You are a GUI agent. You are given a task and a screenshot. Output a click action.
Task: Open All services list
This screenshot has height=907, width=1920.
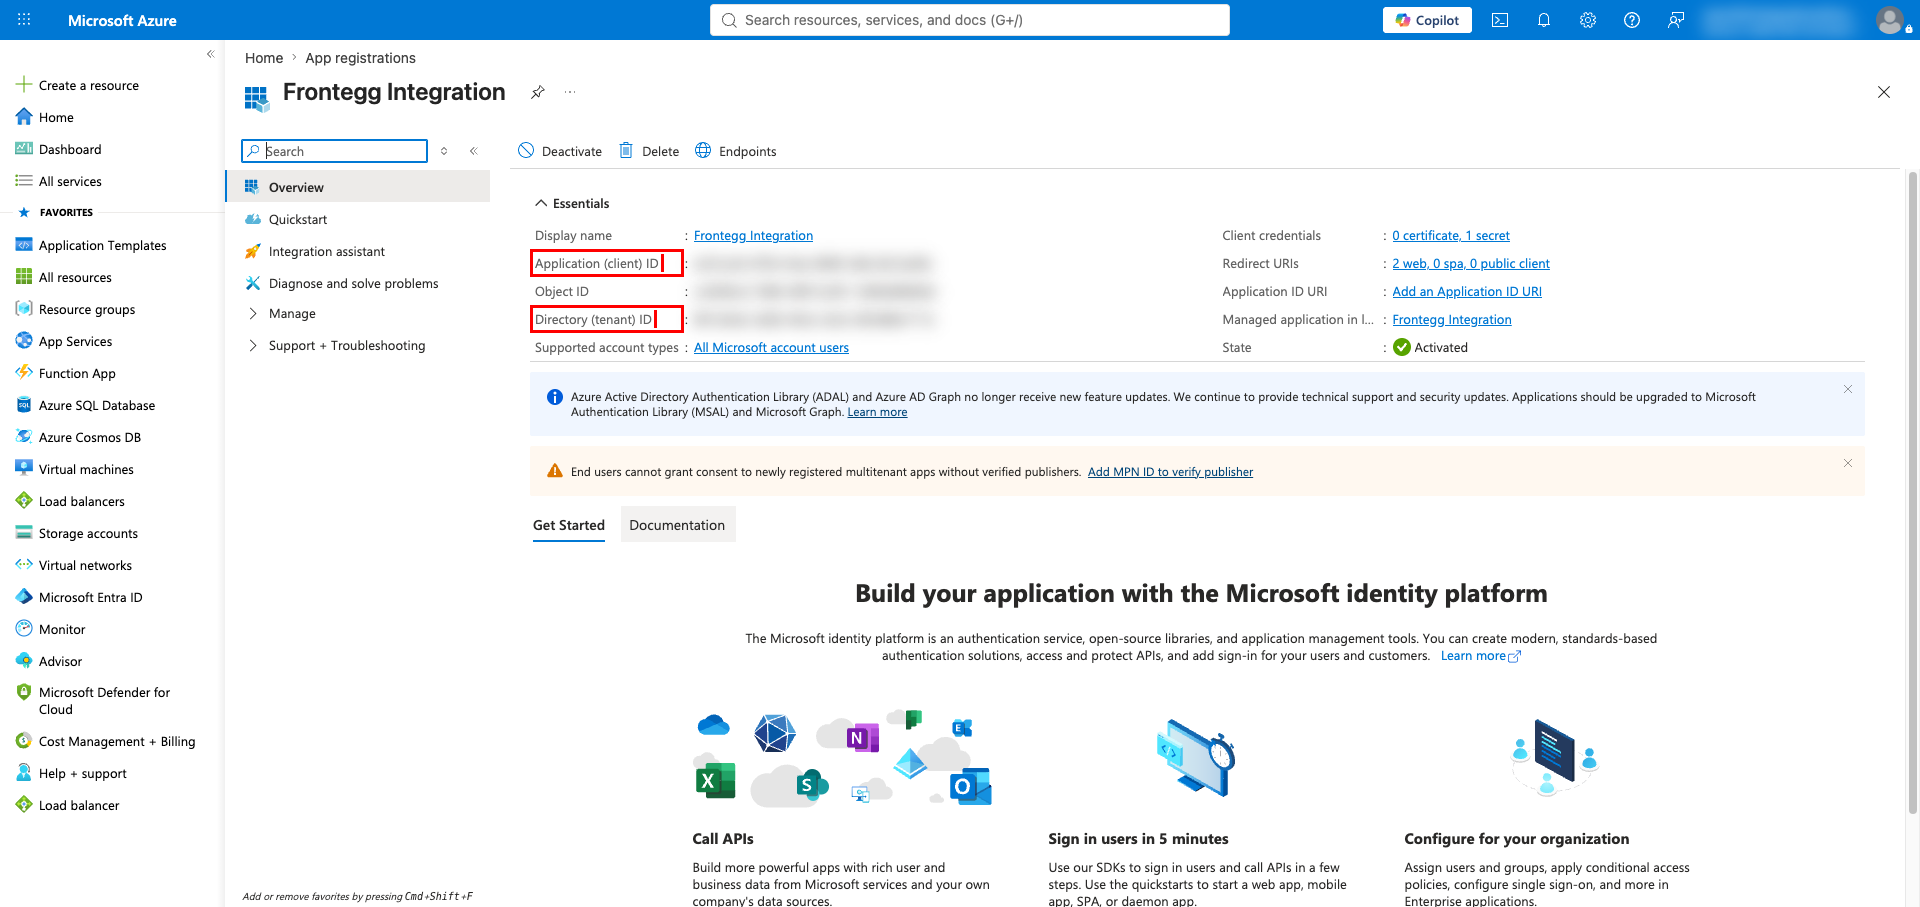tap(70, 181)
